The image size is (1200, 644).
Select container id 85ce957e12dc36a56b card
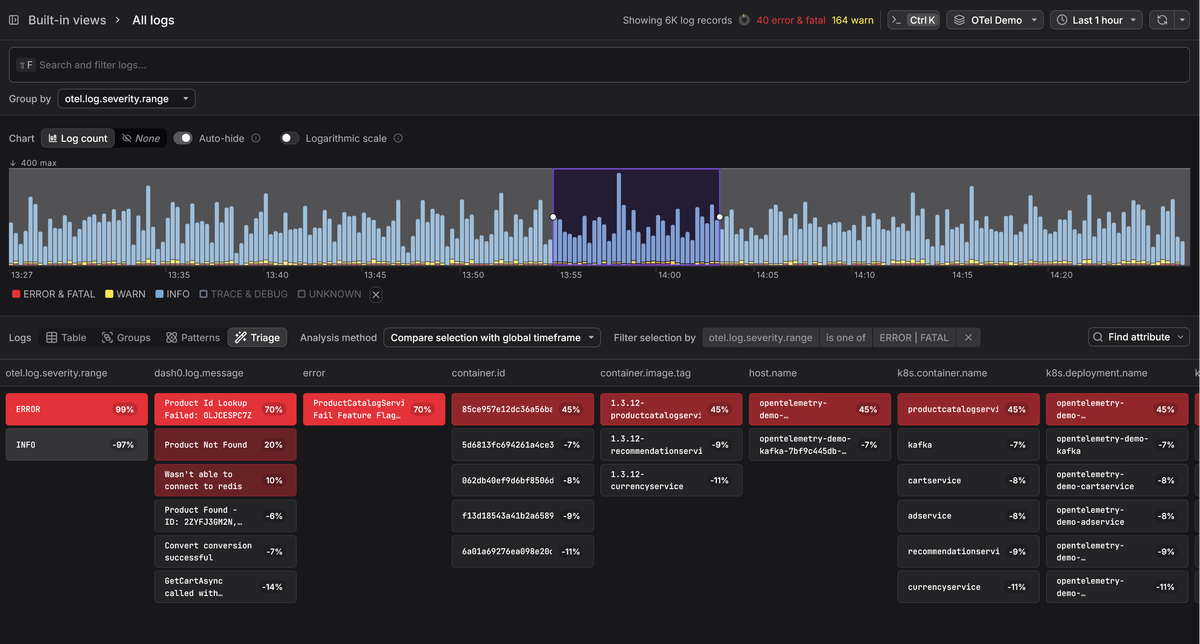[x=522, y=409]
